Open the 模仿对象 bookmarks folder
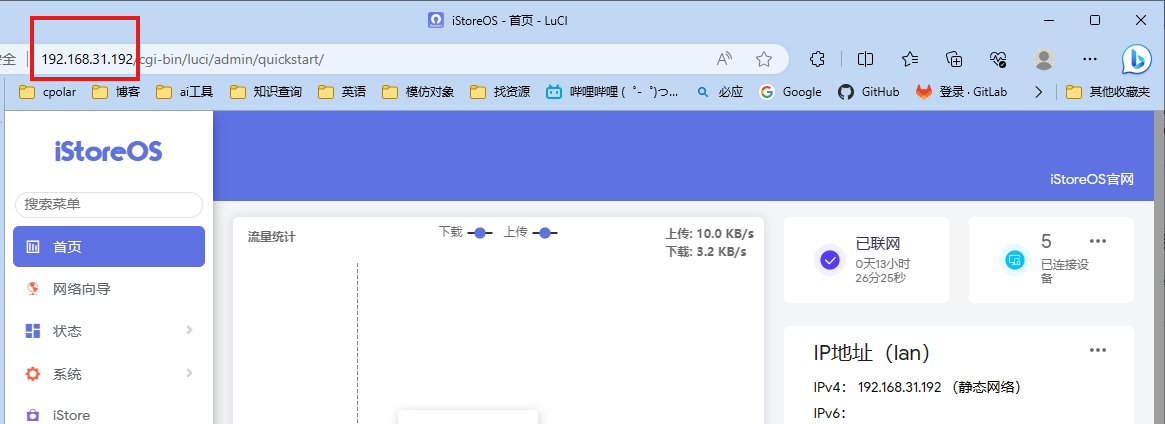This screenshot has width=1165, height=424. 418,92
